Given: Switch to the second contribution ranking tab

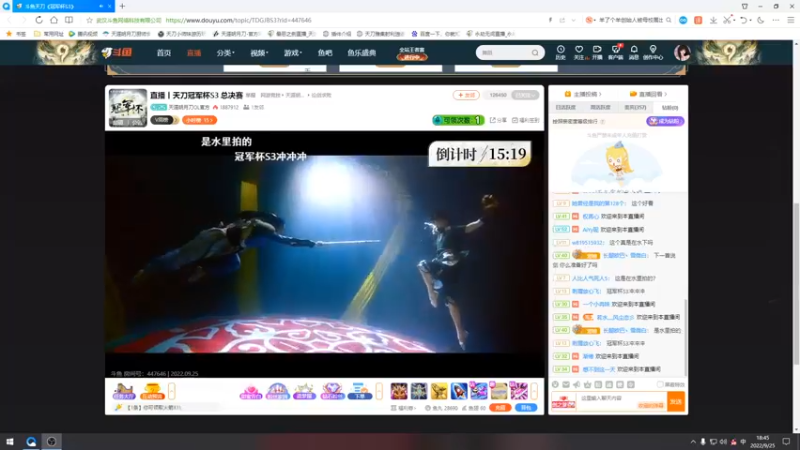Looking at the screenshot, I should pos(600,107).
